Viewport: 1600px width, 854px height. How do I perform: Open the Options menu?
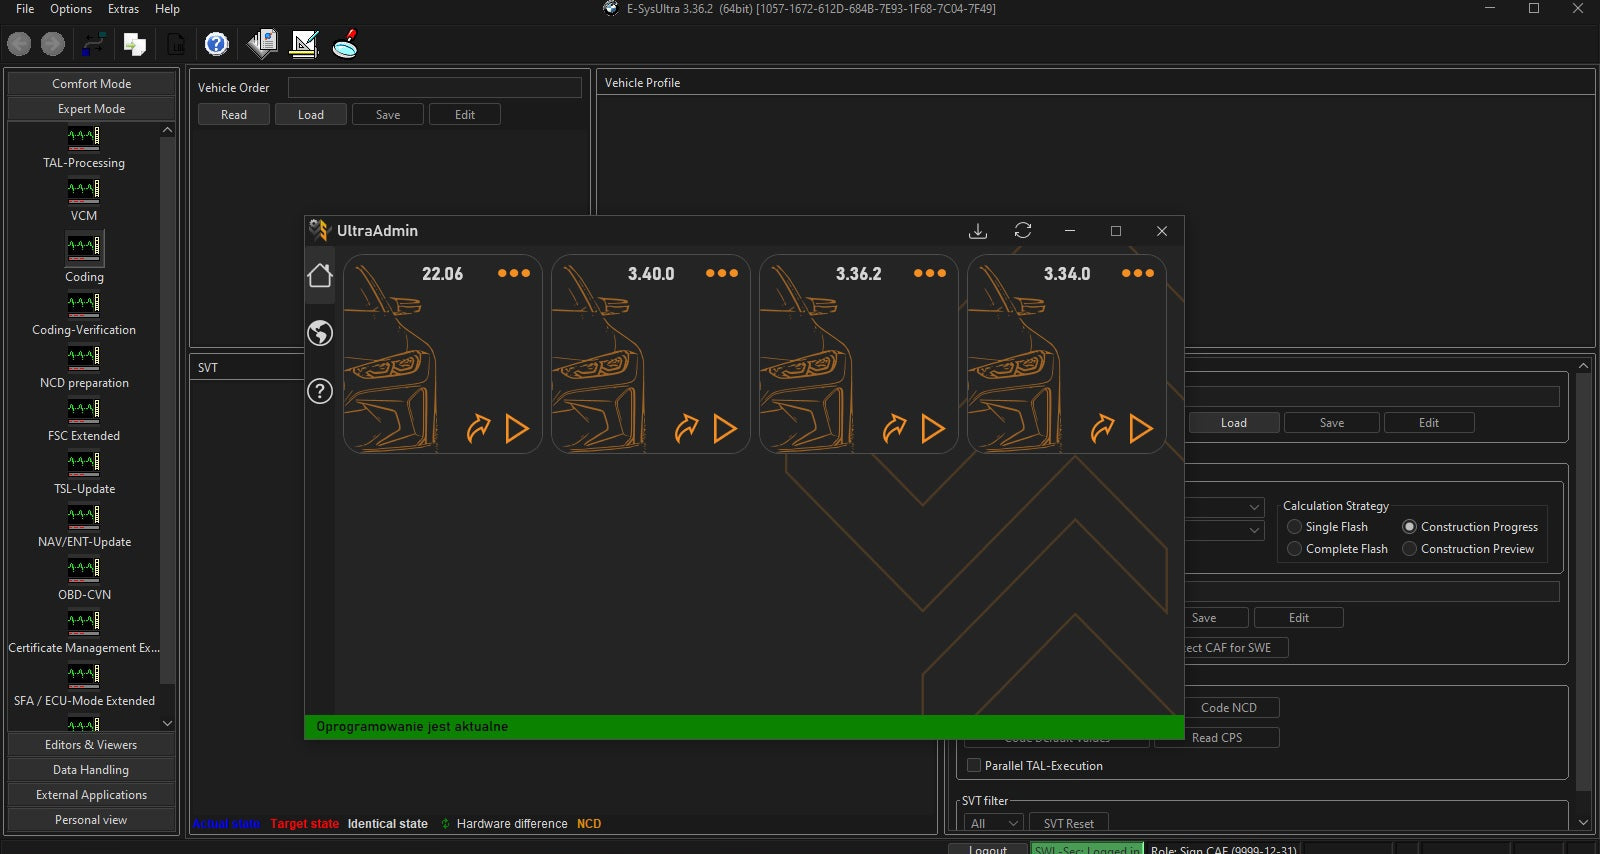click(71, 9)
